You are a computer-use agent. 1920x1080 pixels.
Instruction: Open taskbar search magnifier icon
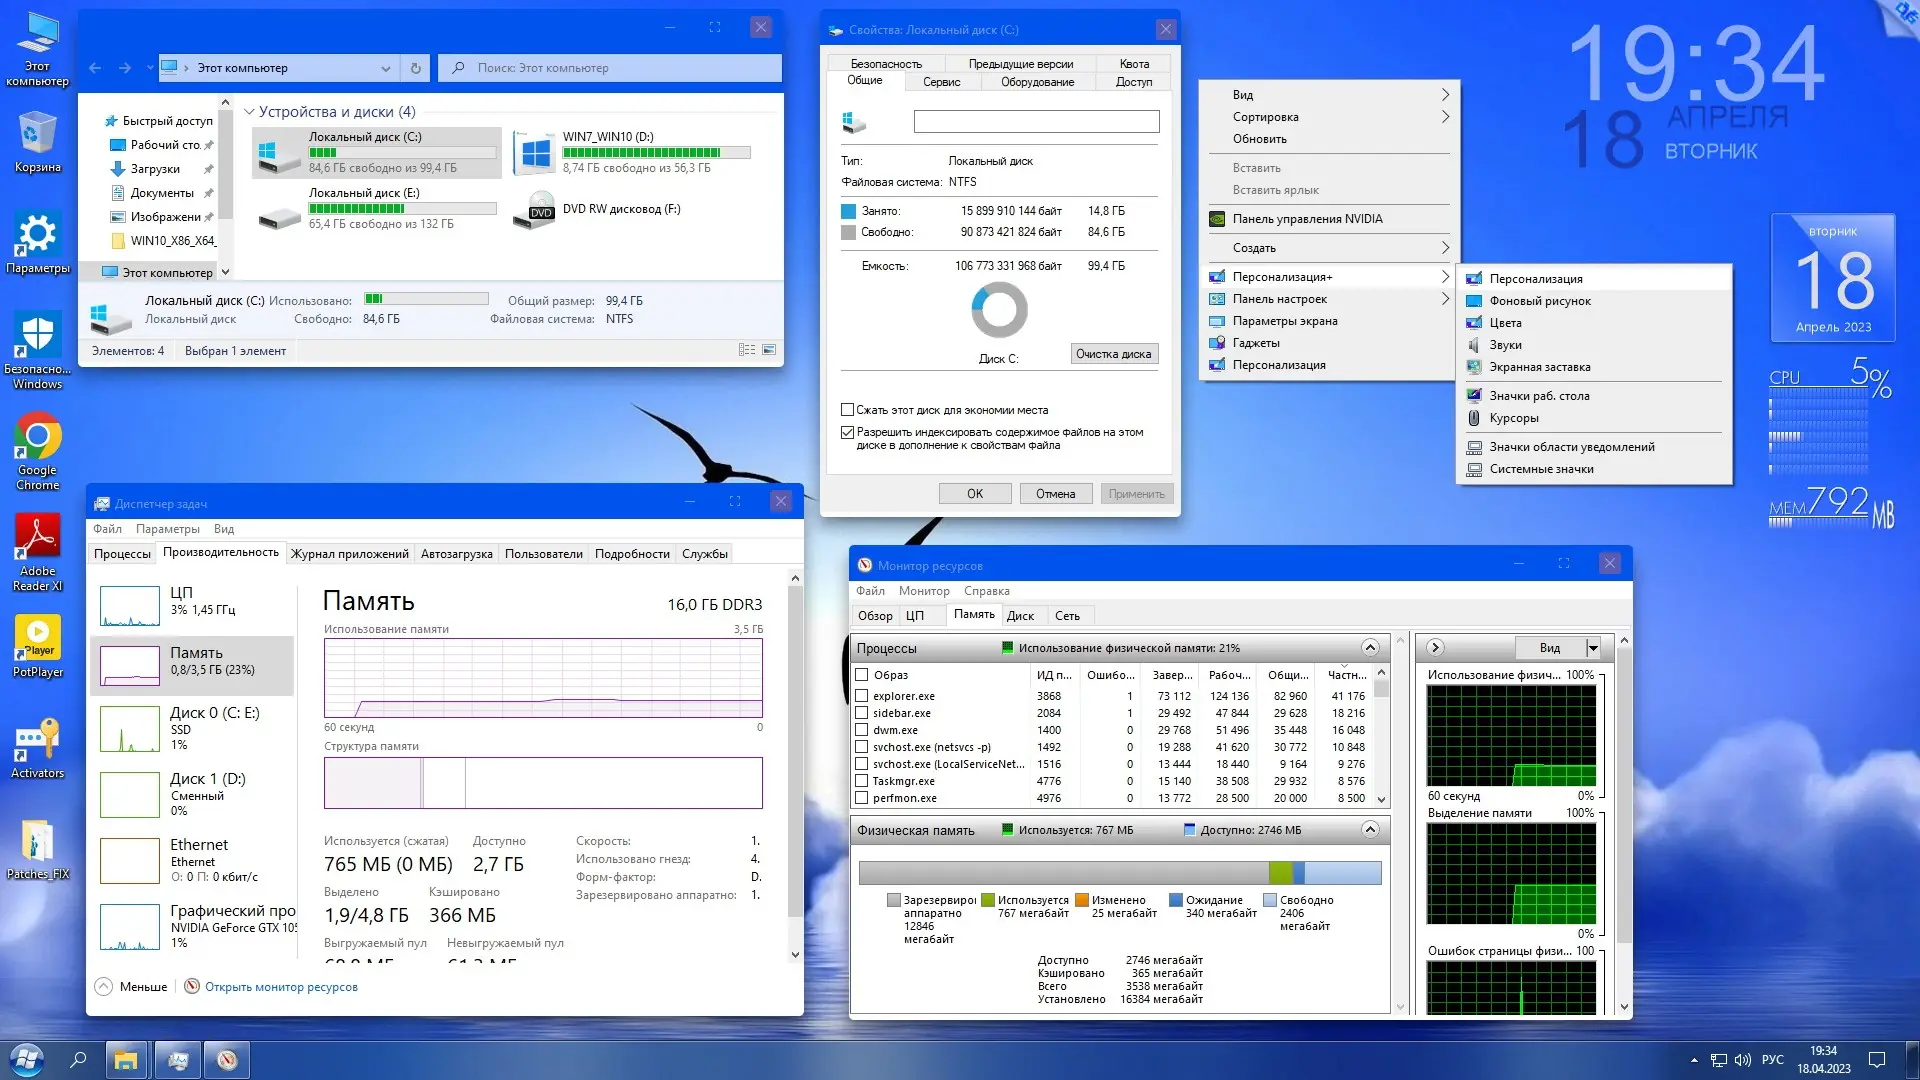point(78,1060)
